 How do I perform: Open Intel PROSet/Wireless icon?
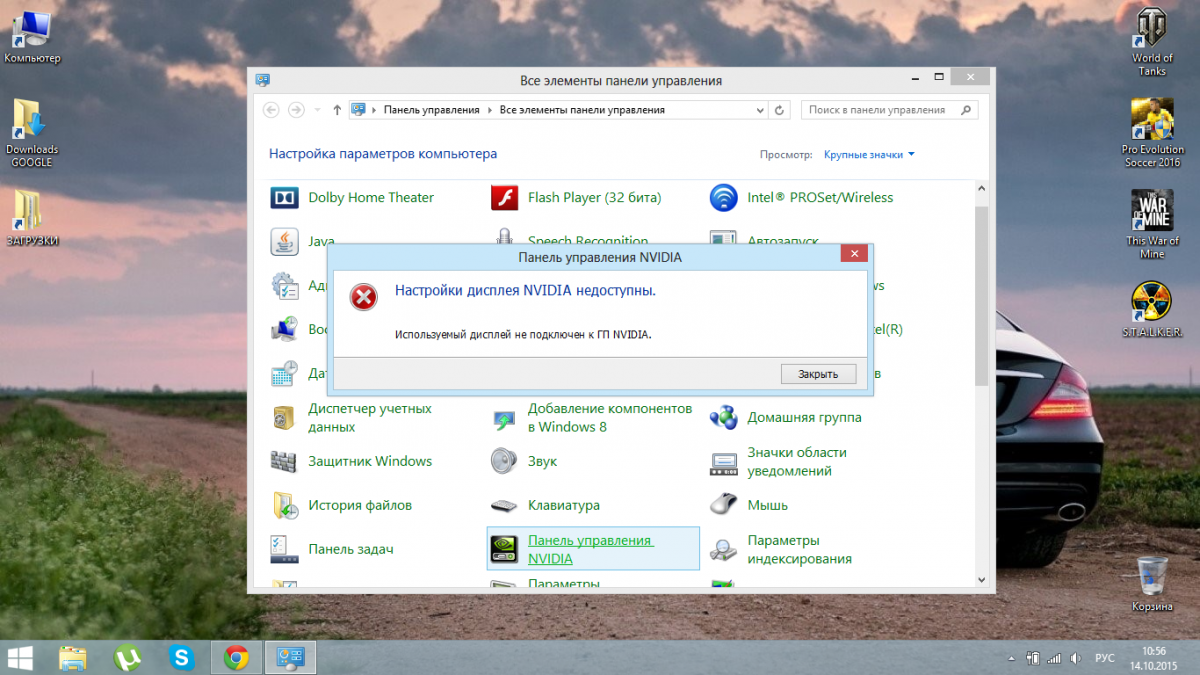point(723,198)
